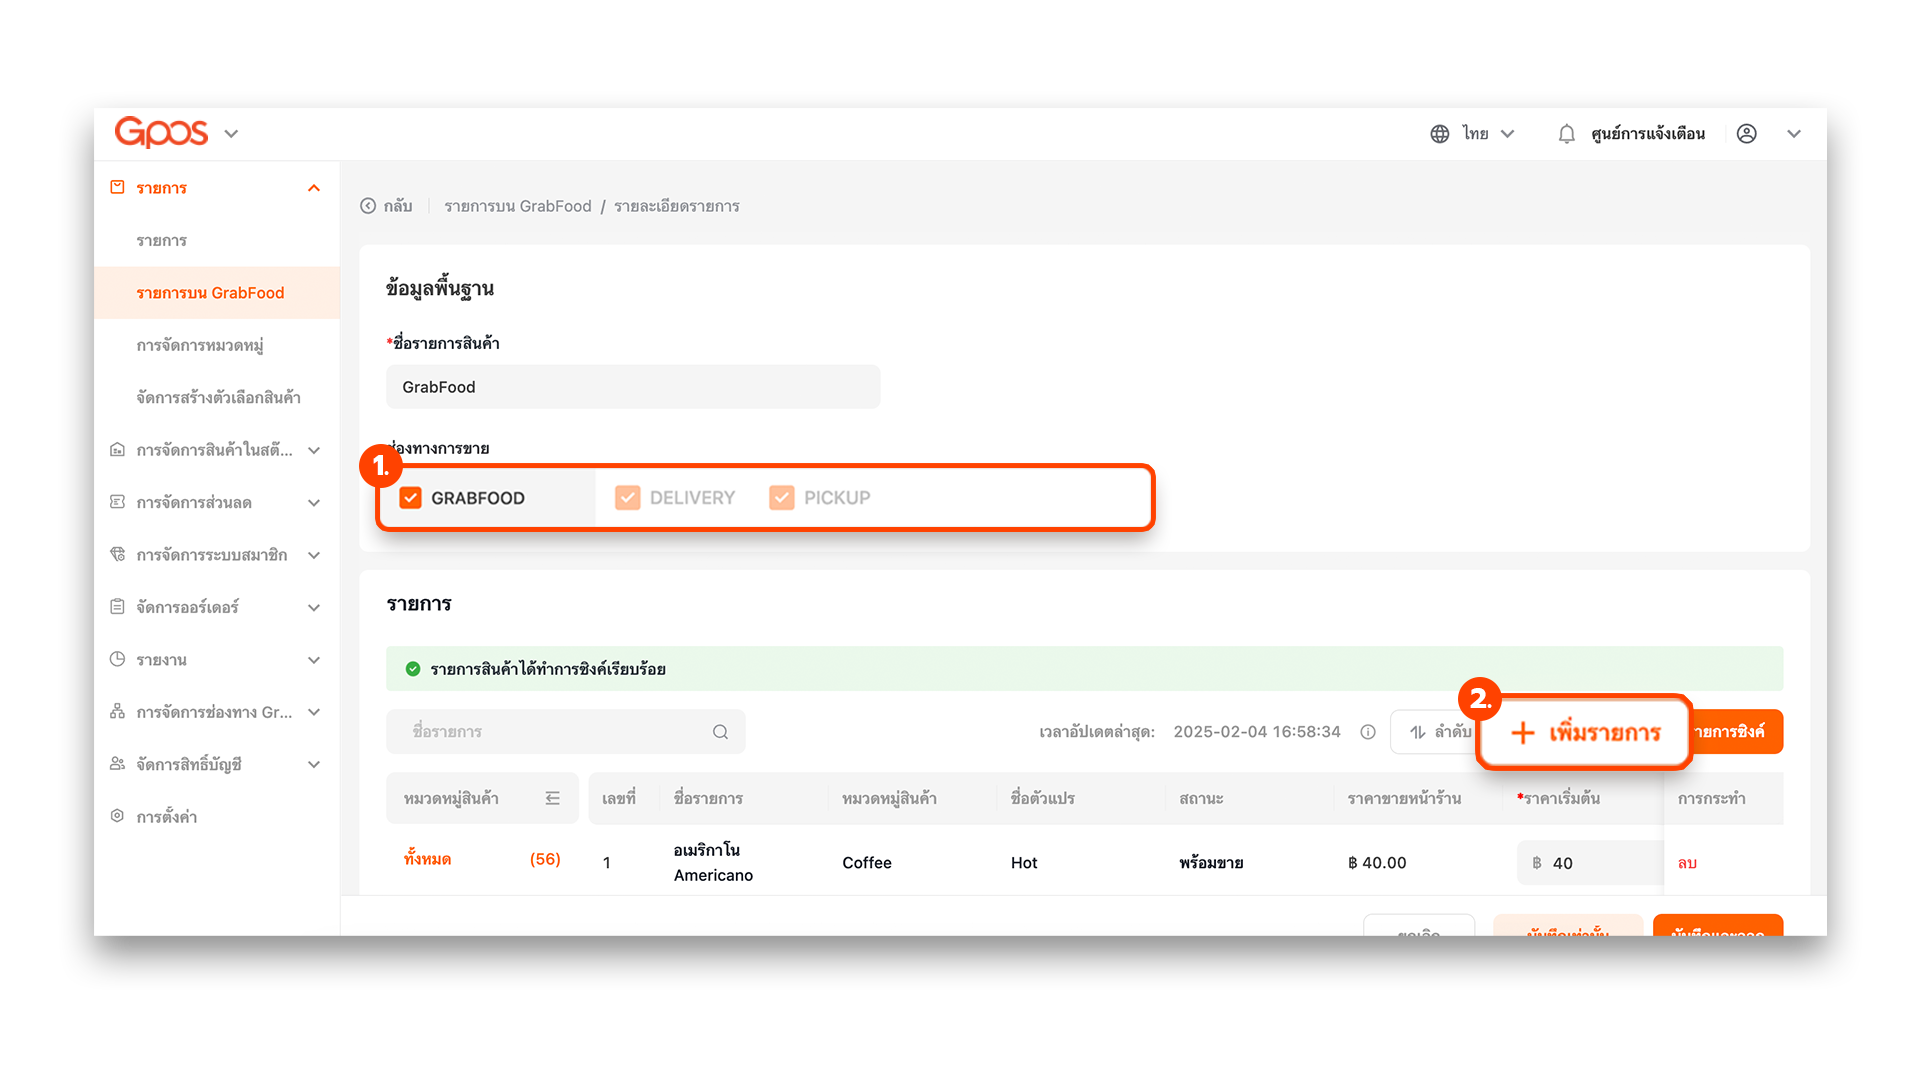Toggle the DELIVERY checkbox
Screen dimensions: 1920x1080
point(628,498)
